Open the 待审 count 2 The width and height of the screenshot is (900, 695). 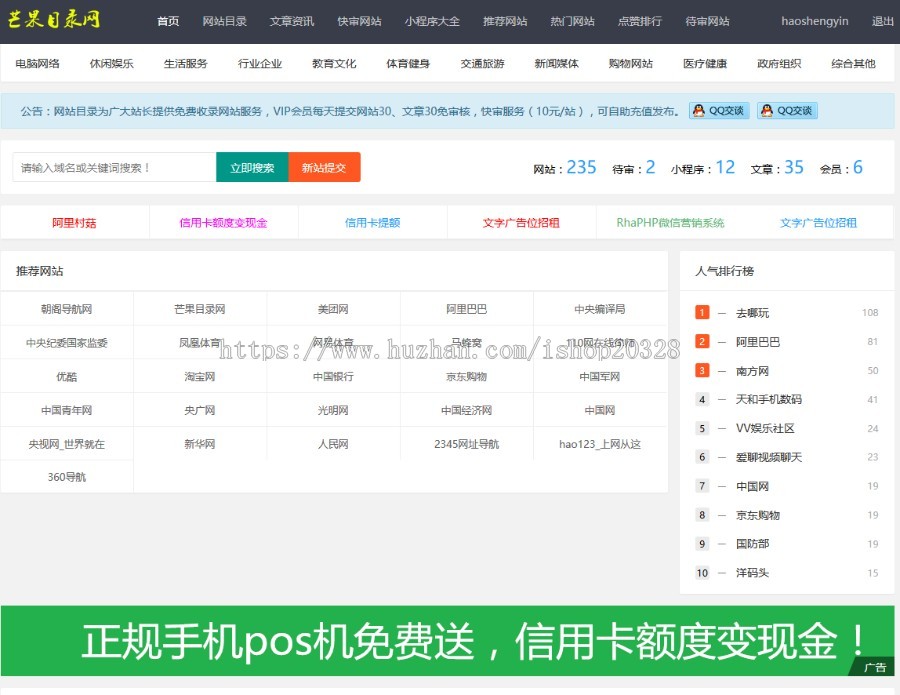[x=650, y=167]
